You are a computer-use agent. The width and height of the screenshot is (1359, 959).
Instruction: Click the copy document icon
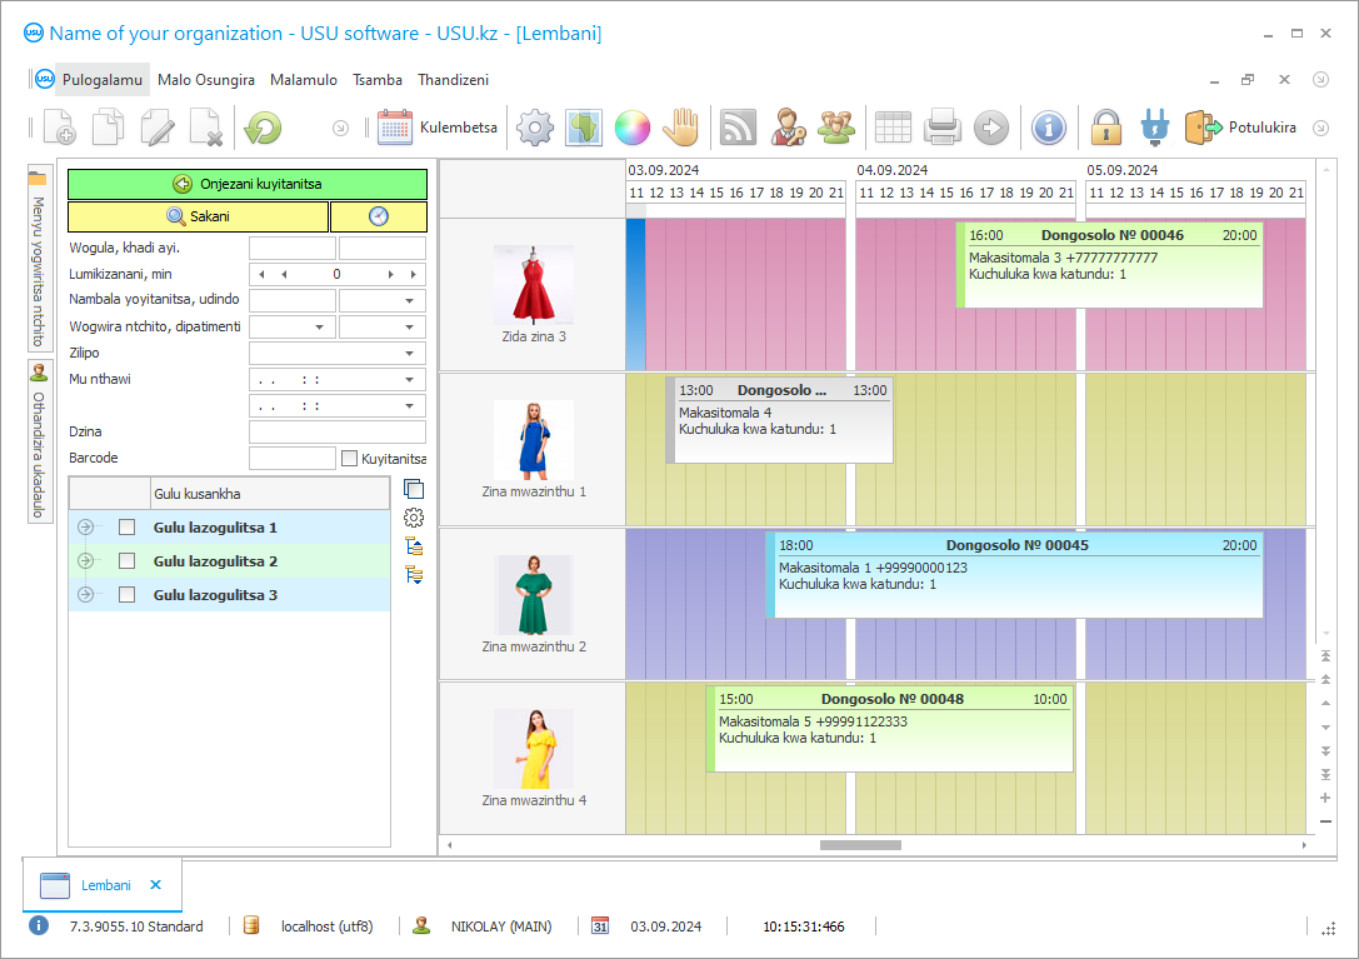[x=108, y=127]
